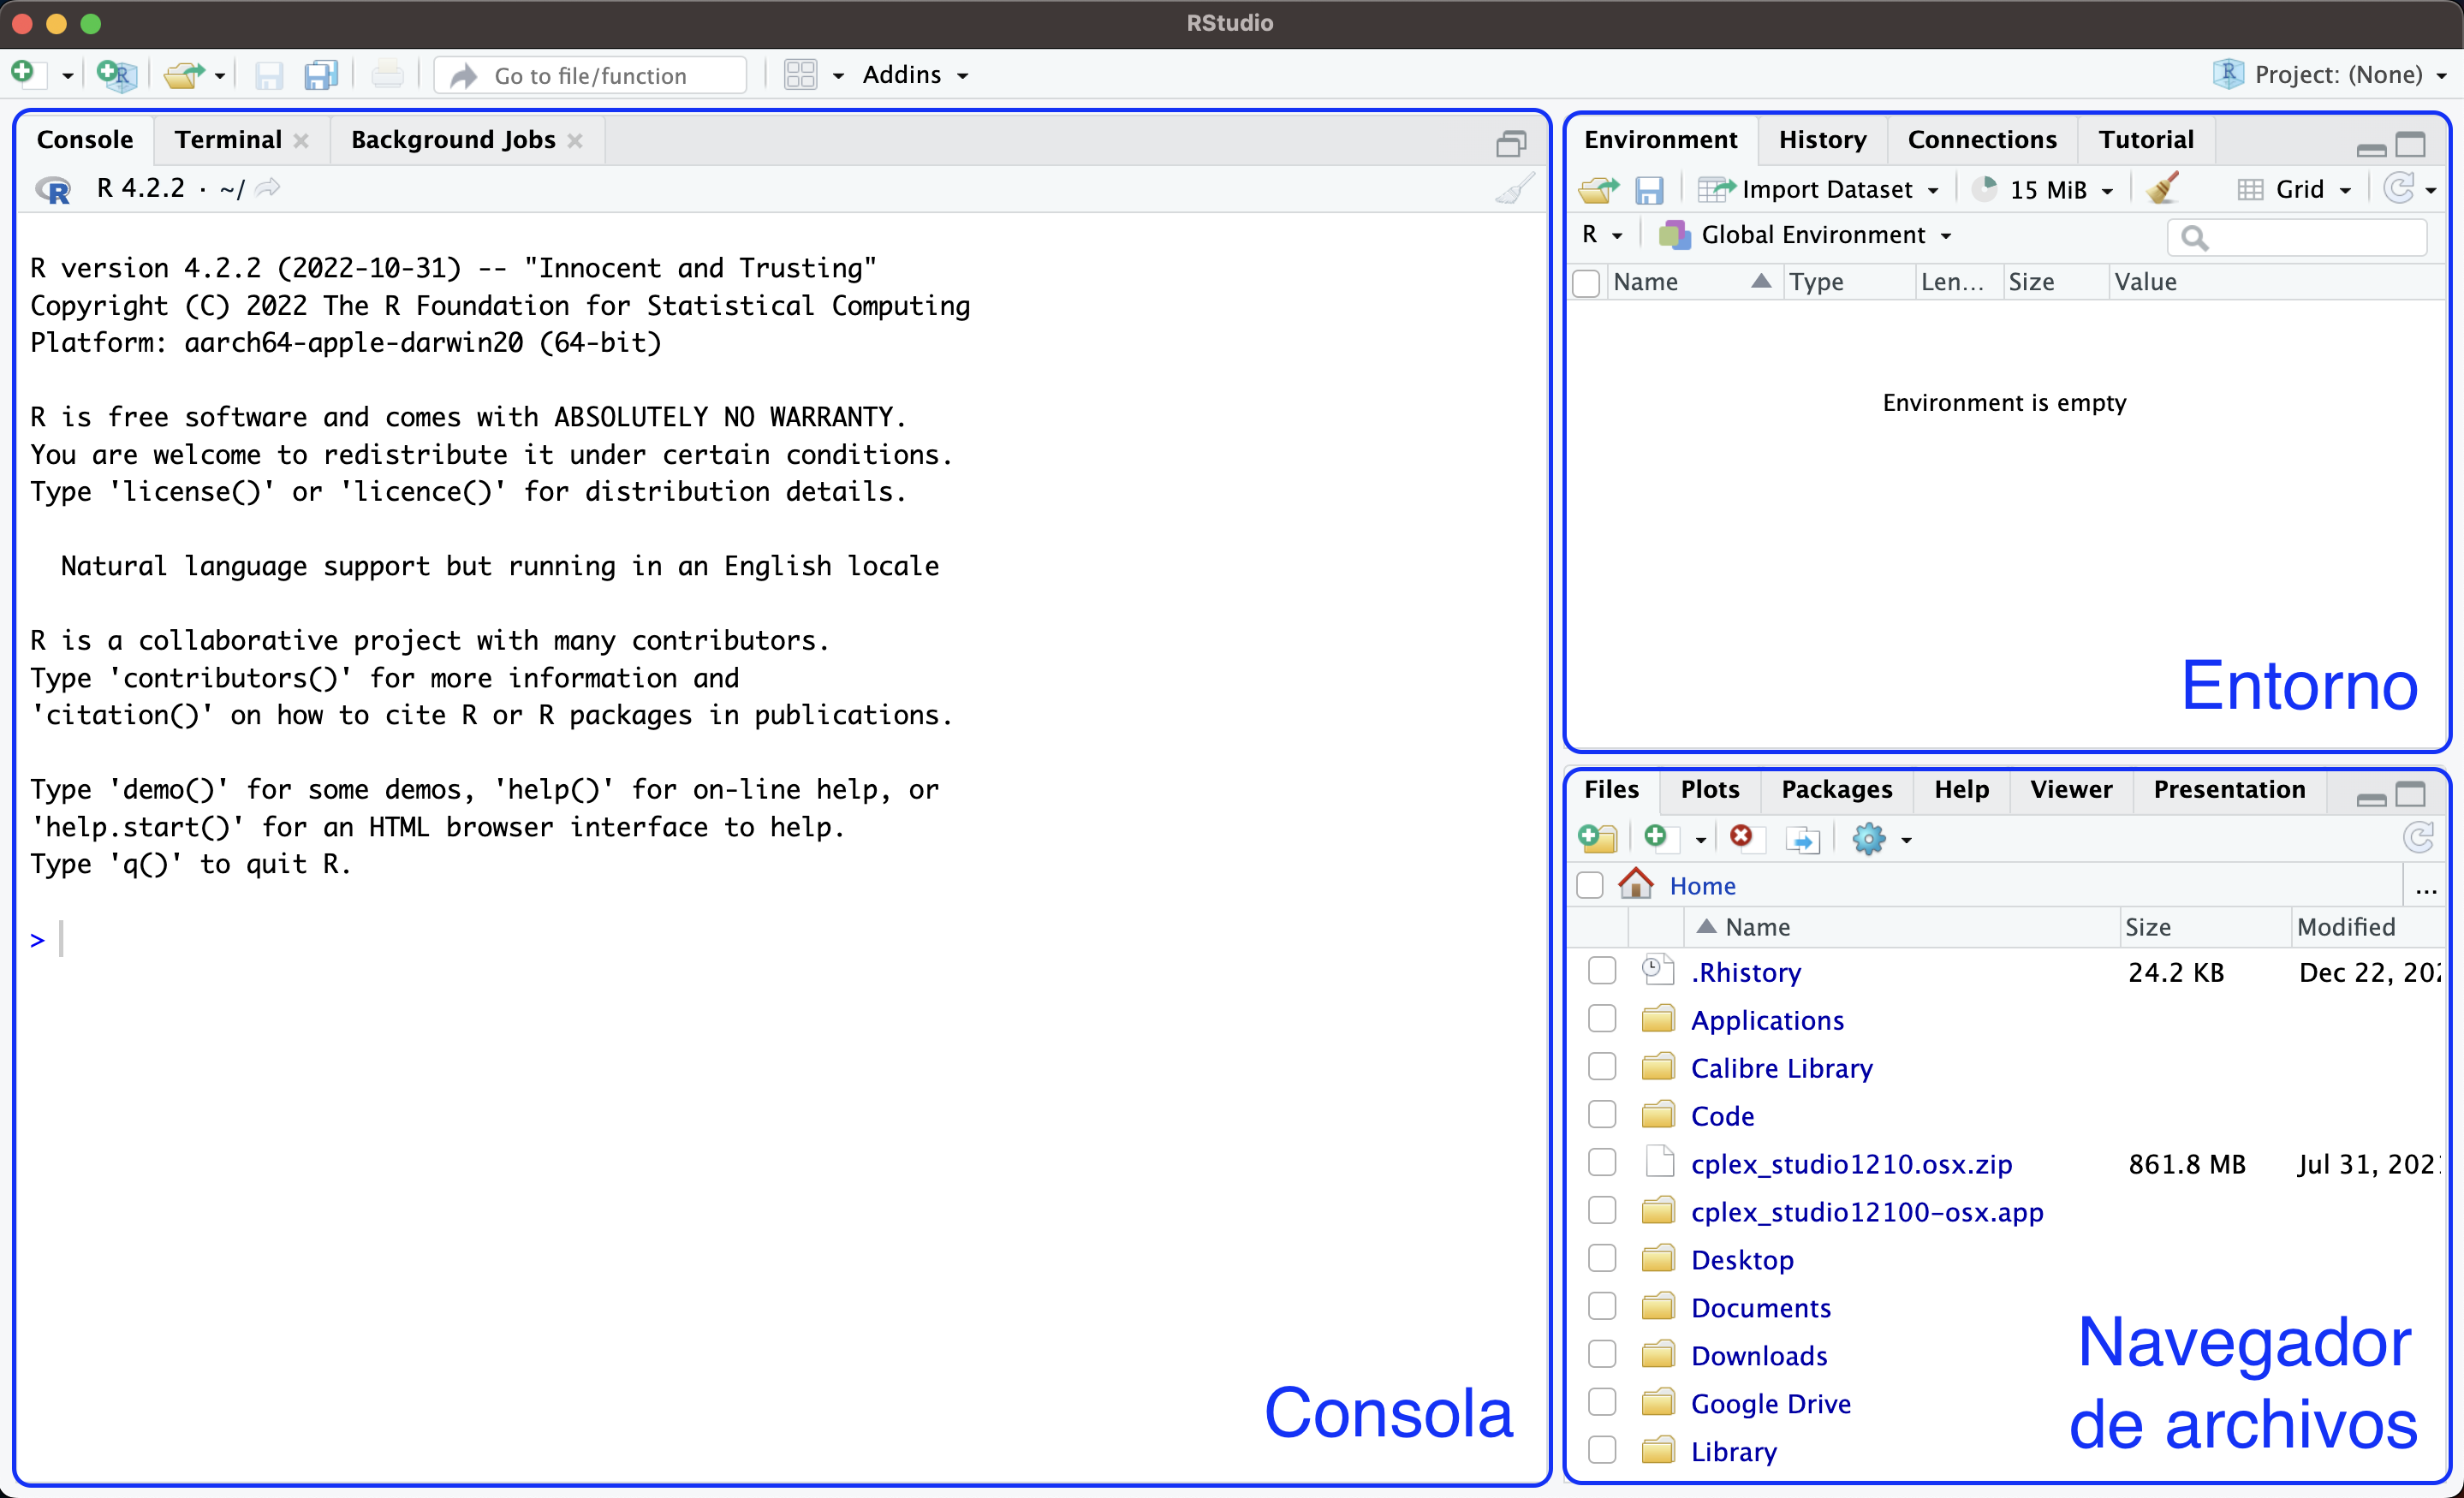Select the Terminal tab
This screenshot has height=1498, width=2464.
(227, 137)
